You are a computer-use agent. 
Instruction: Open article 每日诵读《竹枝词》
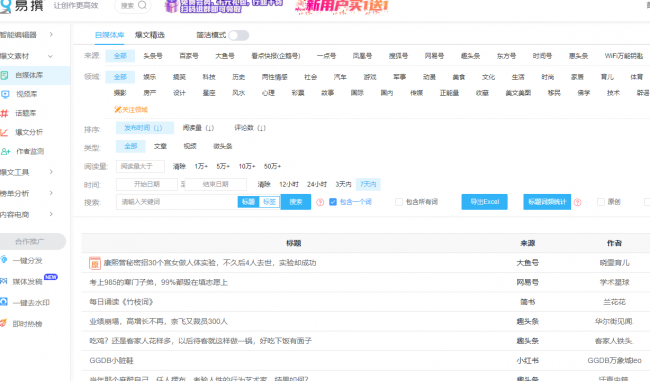[x=121, y=302]
